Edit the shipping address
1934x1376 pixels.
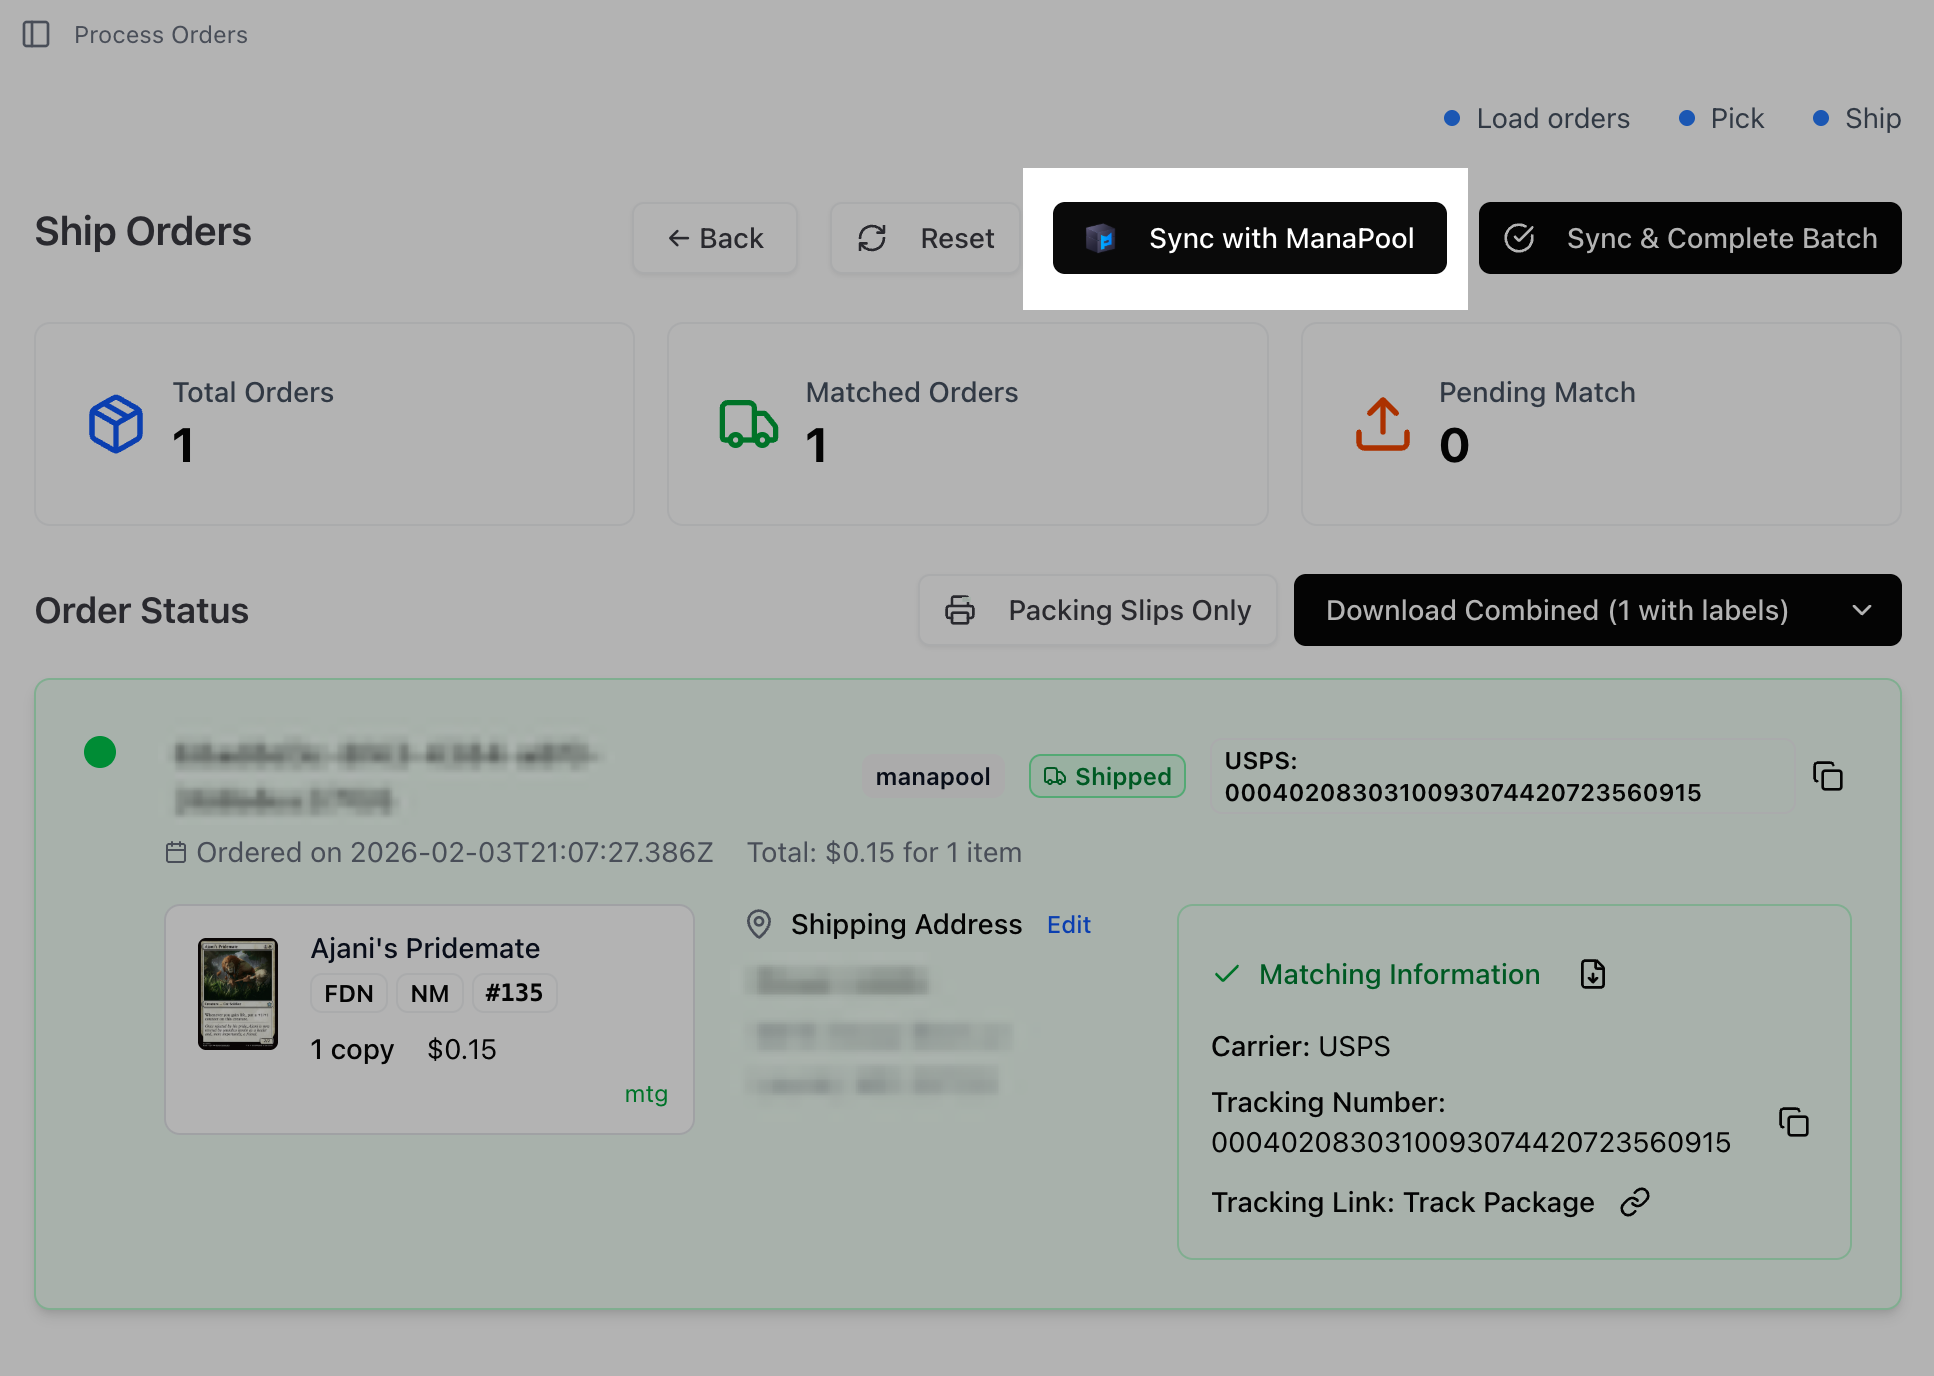(x=1068, y=924)
